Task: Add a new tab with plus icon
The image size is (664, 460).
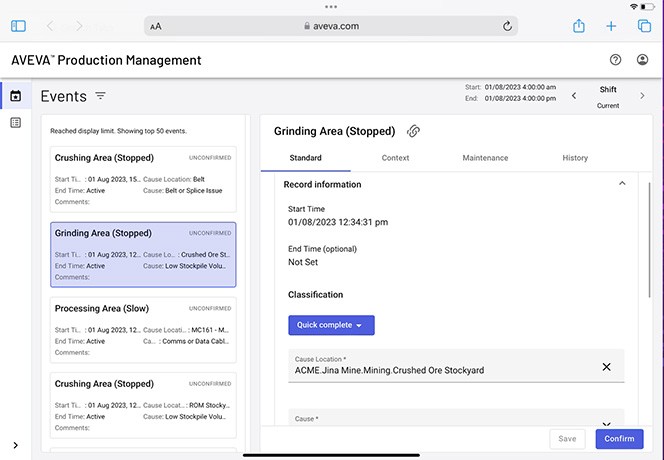Action: click(x=611, y=26)
